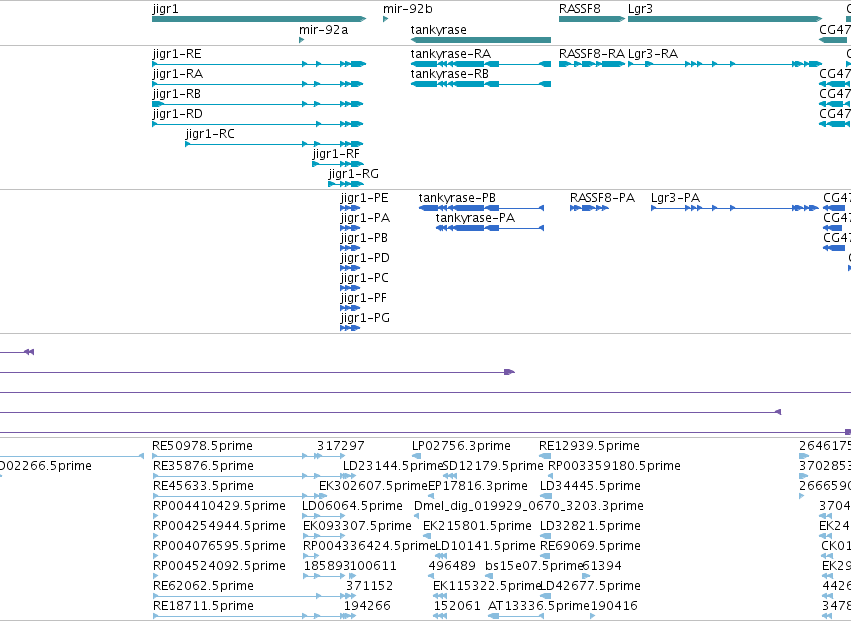The image size is (851, 621).
Task: Click EST RP004336424.5prime
Action: coord(310,556)
